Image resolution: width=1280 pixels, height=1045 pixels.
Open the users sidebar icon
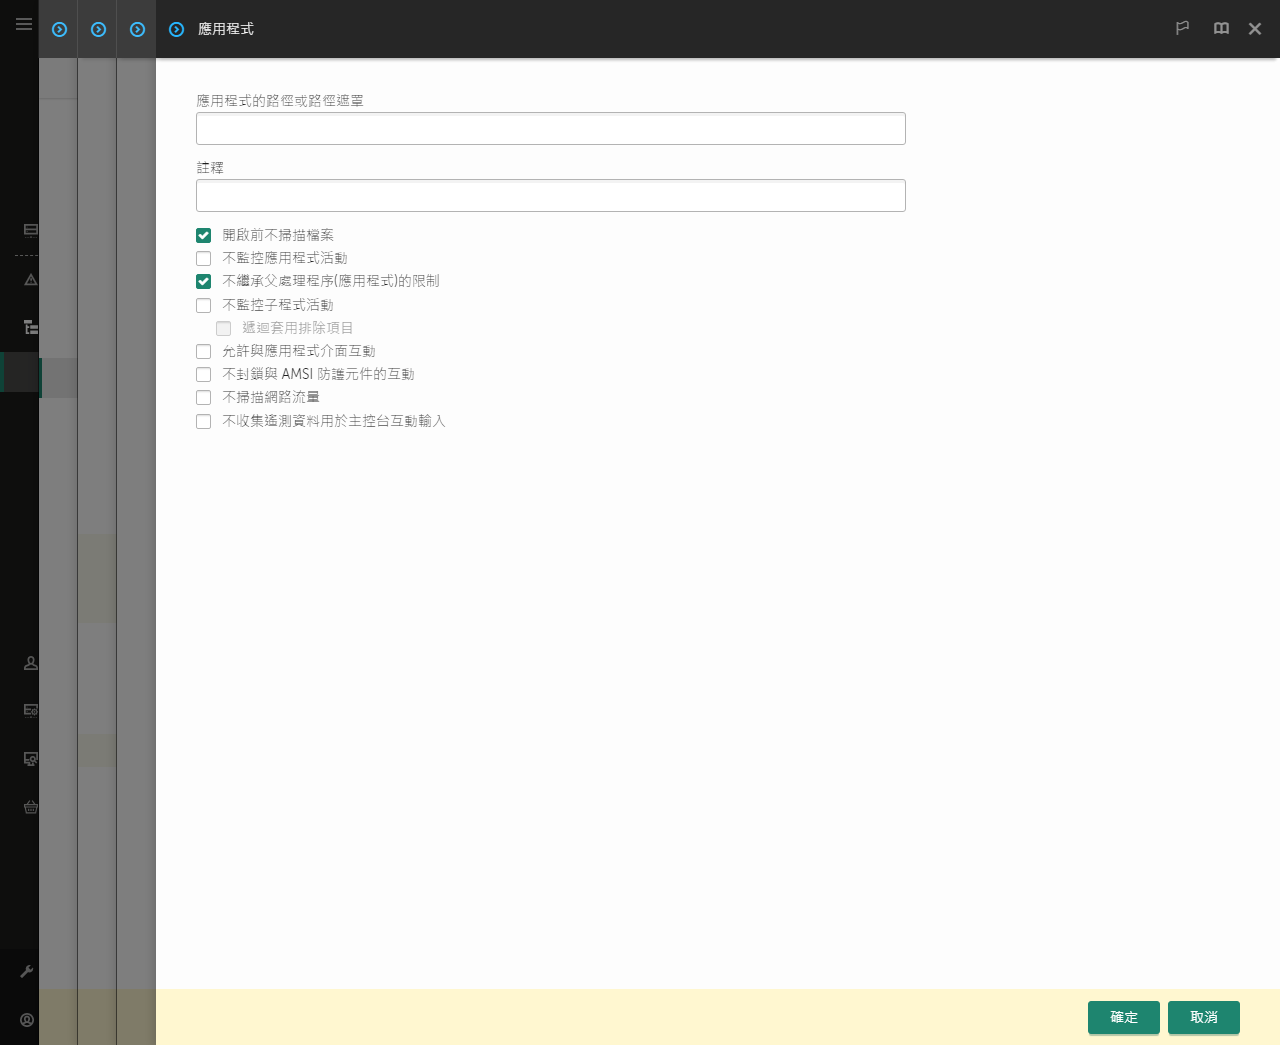(x=31, y=663)
